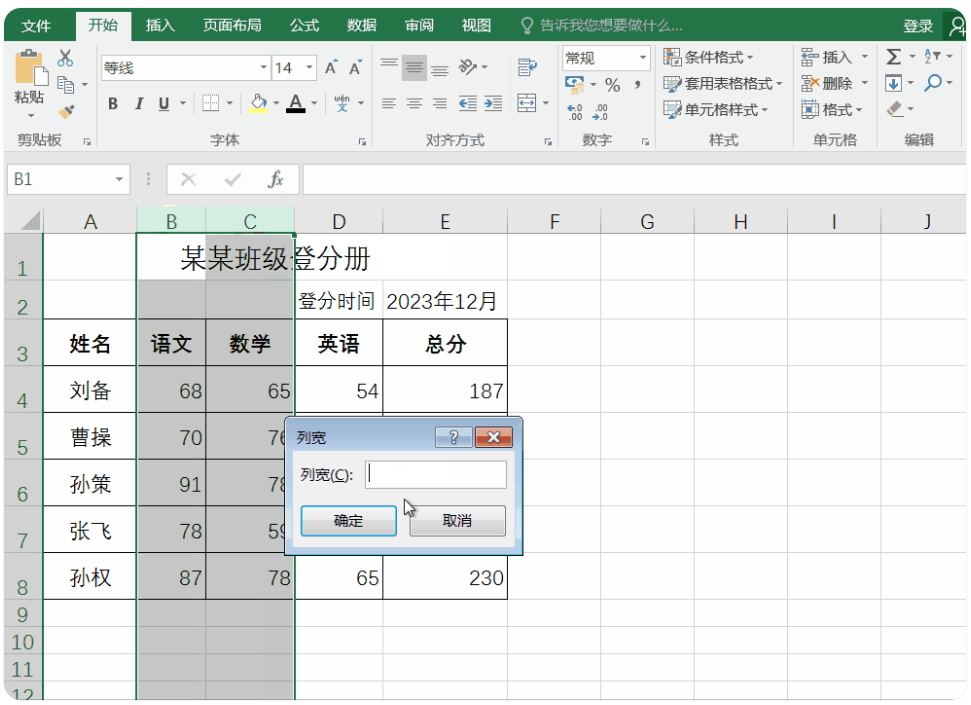971x705 pixels.
Task: Toggle italic formatting
Action: 138,103
